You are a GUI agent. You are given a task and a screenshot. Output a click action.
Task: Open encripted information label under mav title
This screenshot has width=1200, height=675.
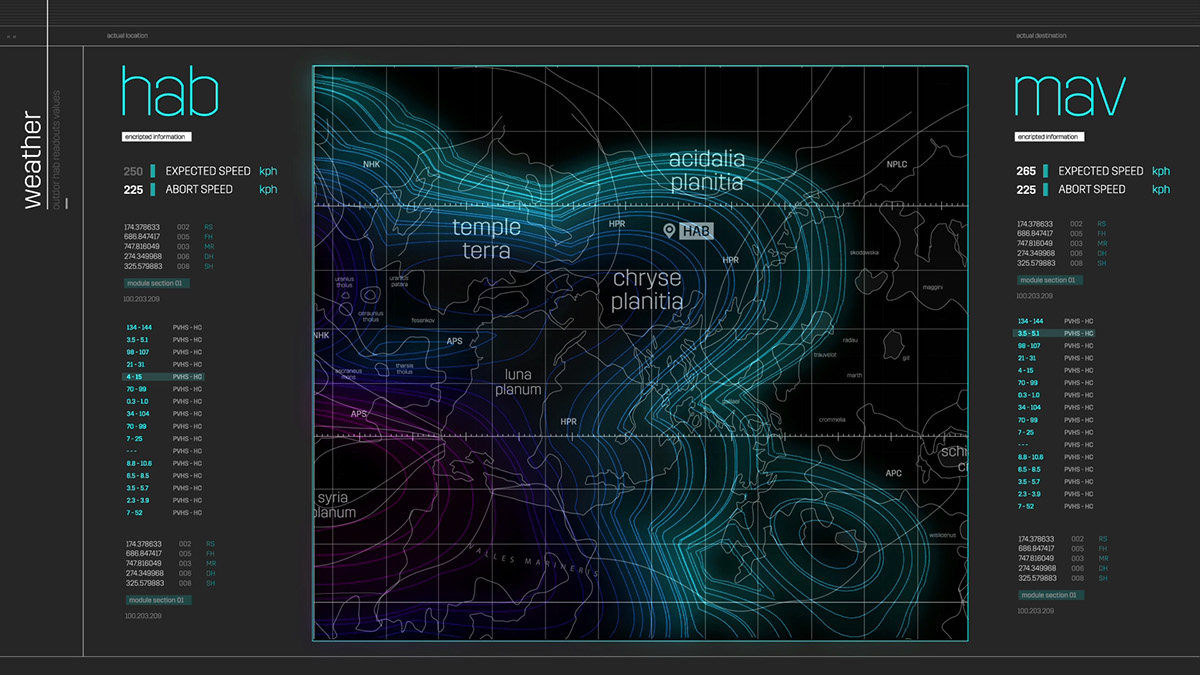pyautogui.click(x=1047, y=137)
